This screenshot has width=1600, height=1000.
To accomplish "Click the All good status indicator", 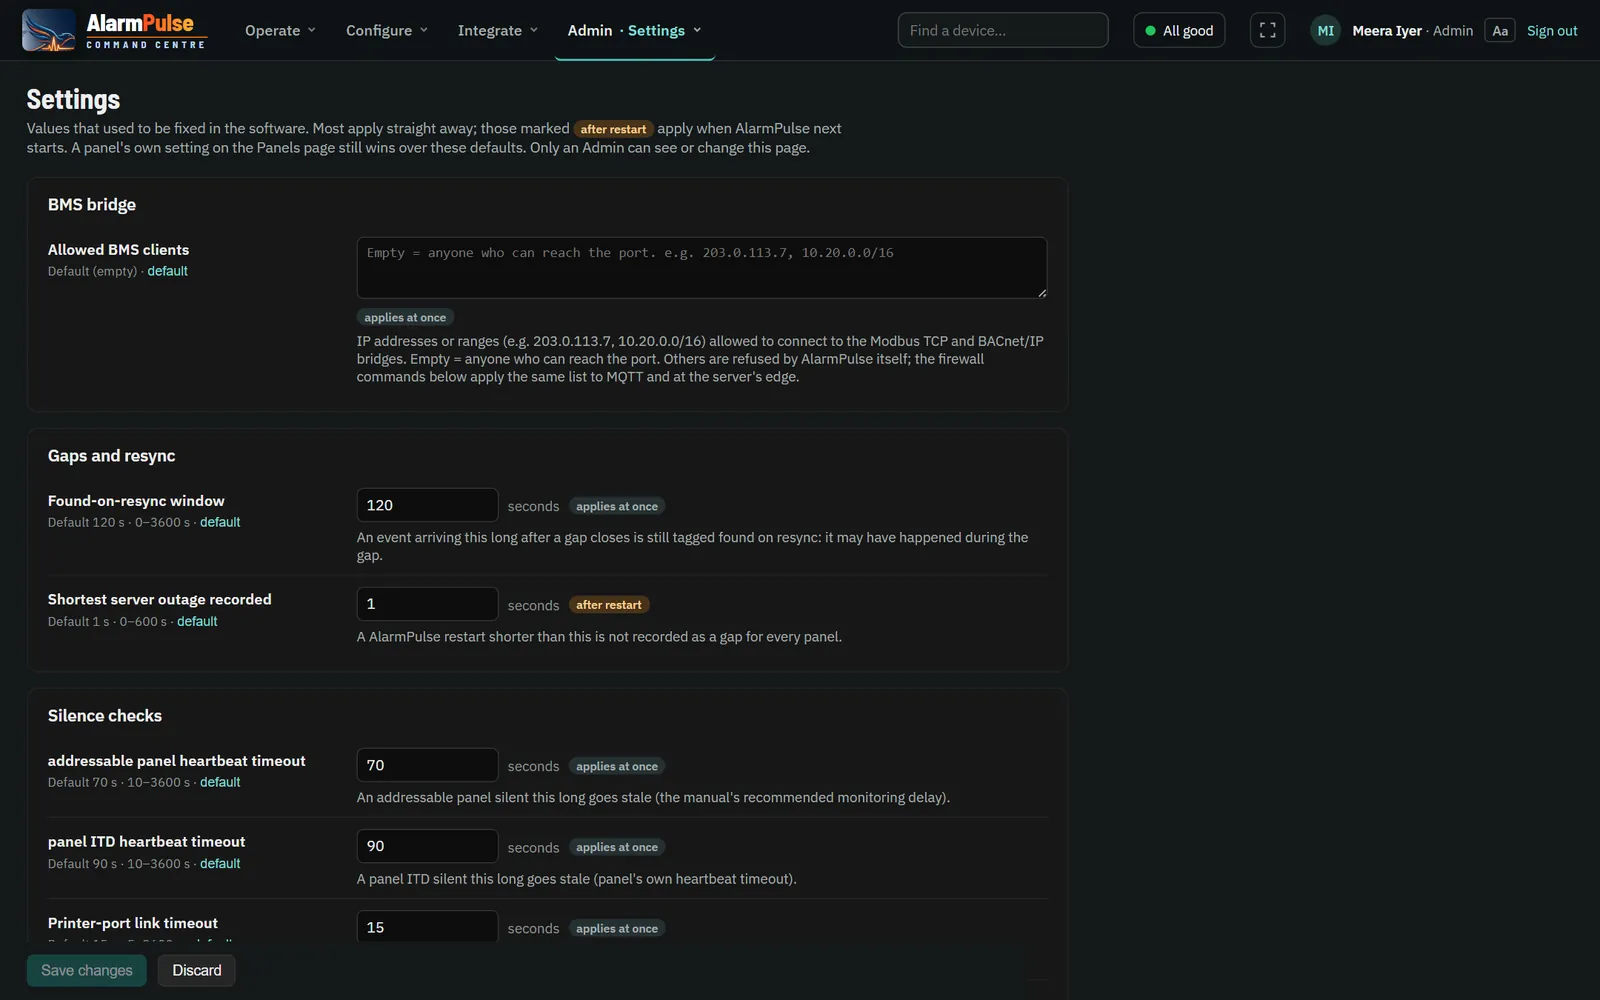I will pos(1179,30).
